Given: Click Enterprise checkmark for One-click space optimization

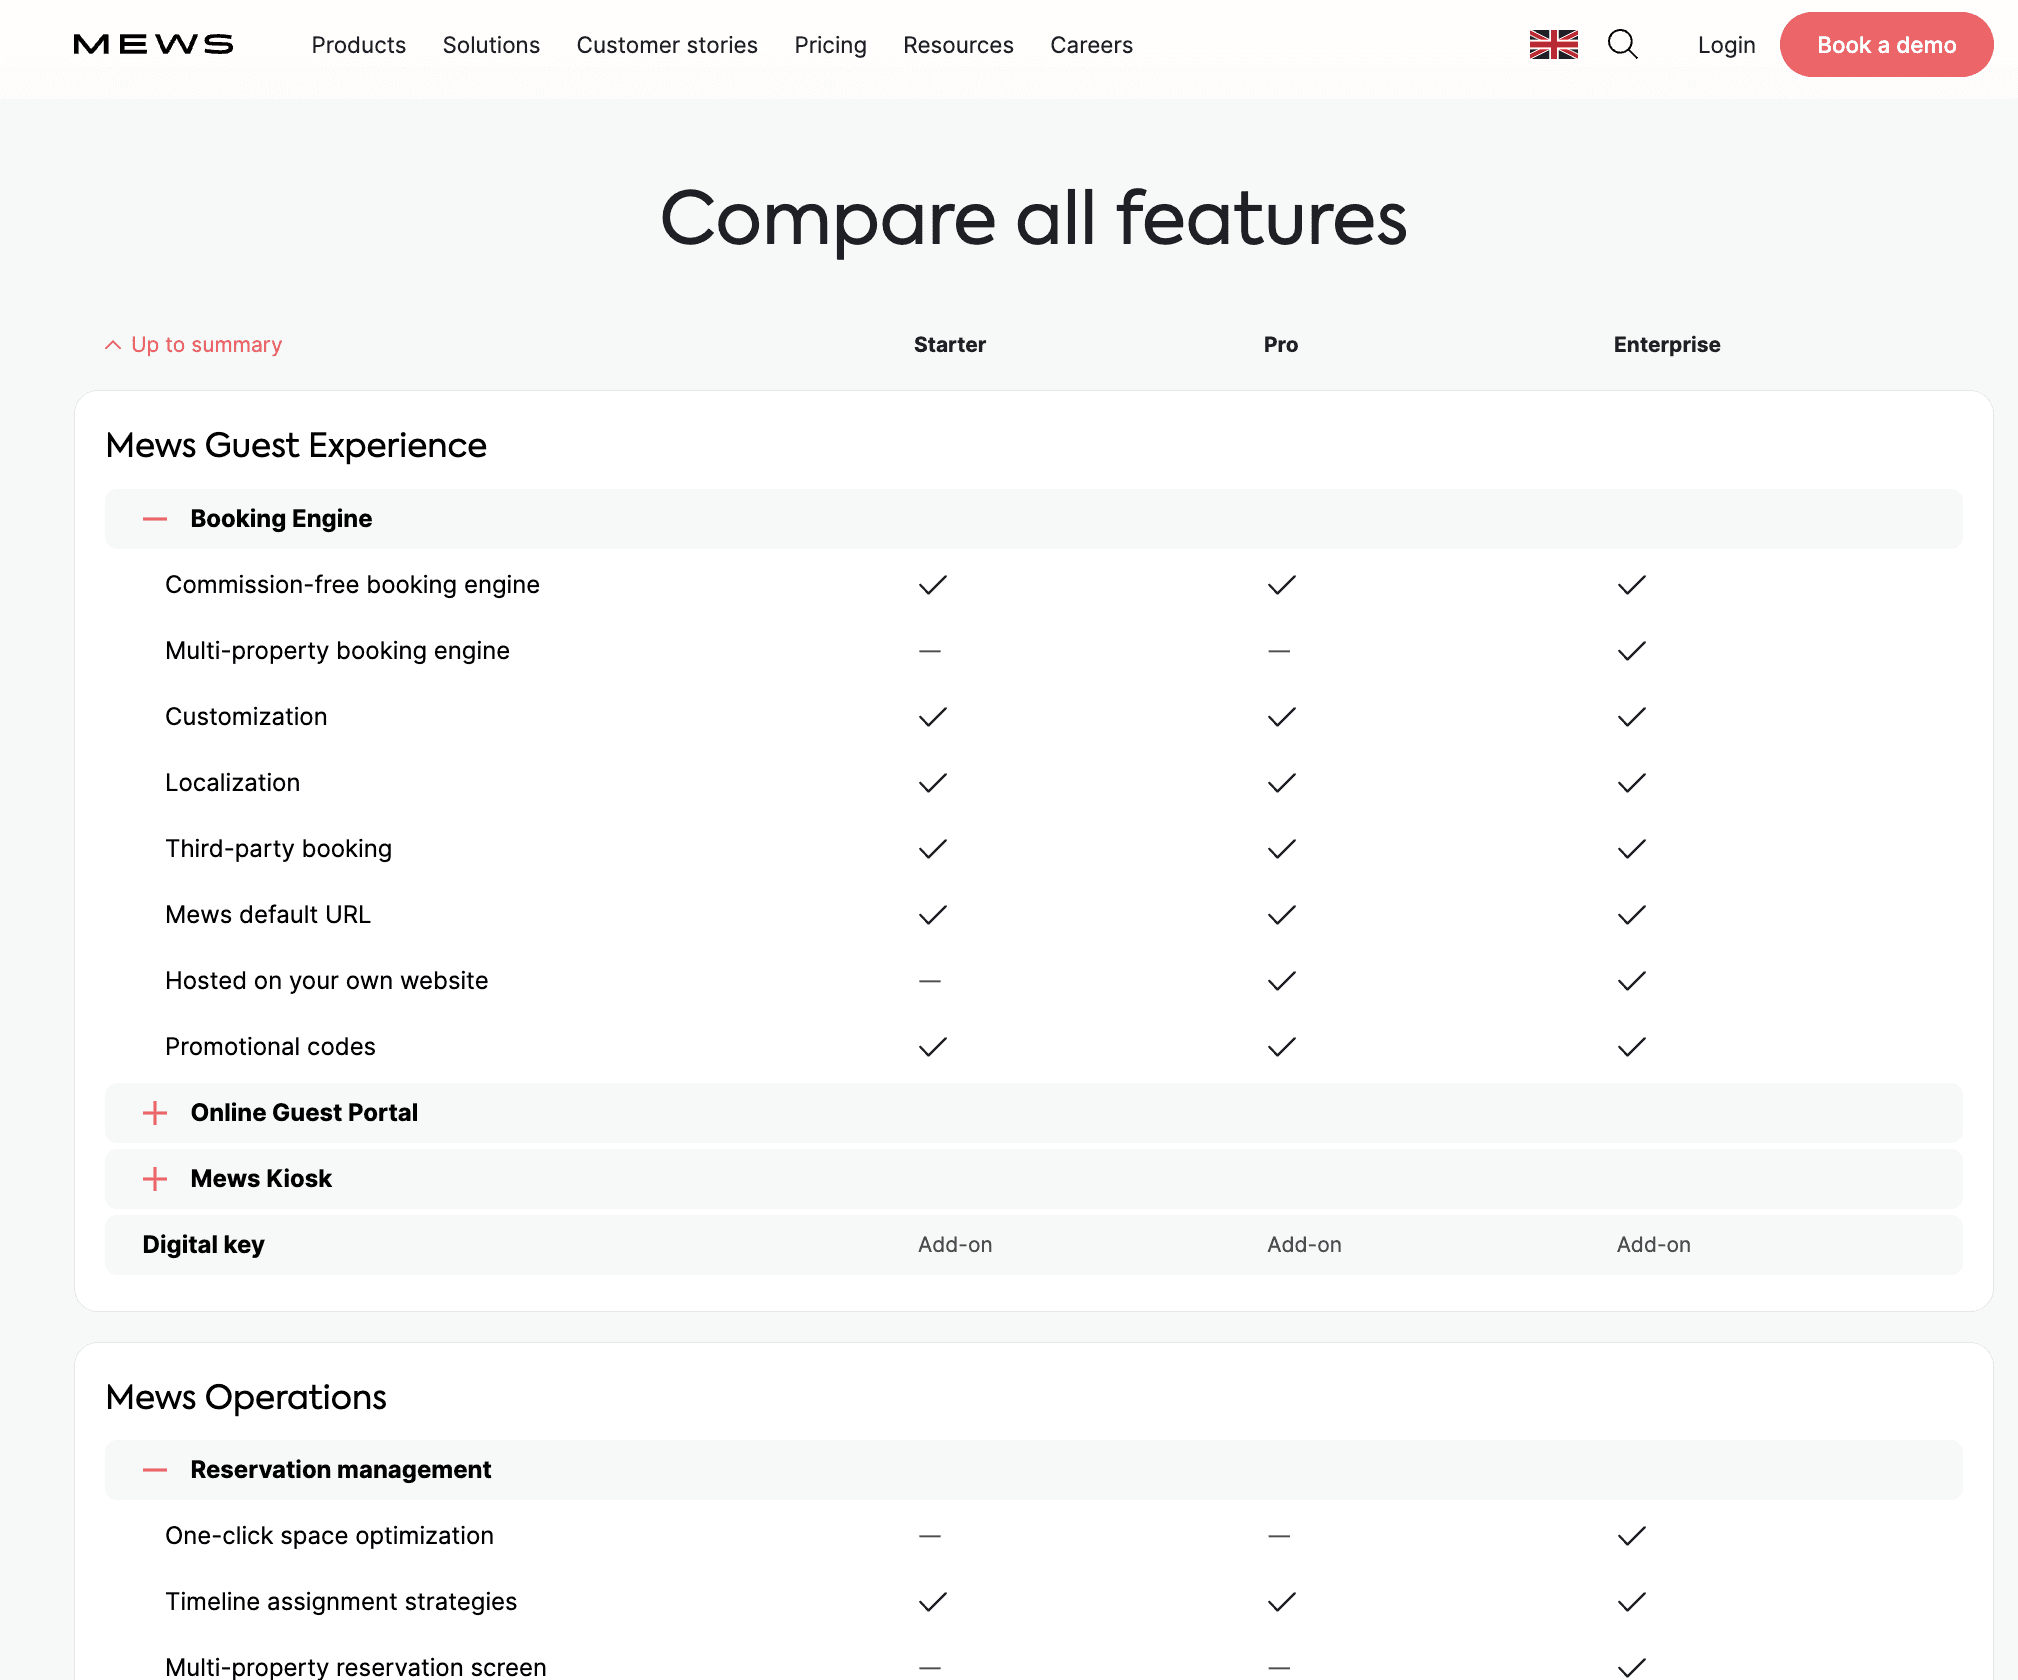Looking at the screenshot, I should coord(1631,1536).
